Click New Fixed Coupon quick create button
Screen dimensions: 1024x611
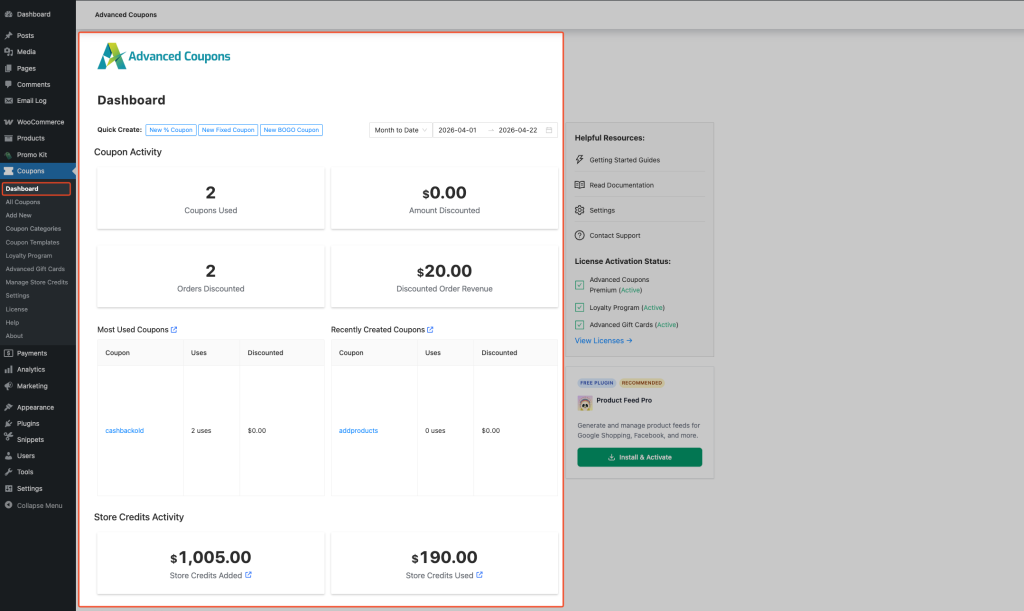pyautogui.click(x=228, y=130)
